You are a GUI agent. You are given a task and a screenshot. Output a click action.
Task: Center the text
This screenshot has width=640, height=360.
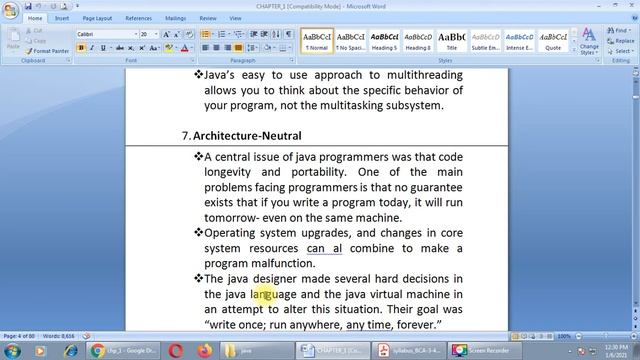click(216, 48)
